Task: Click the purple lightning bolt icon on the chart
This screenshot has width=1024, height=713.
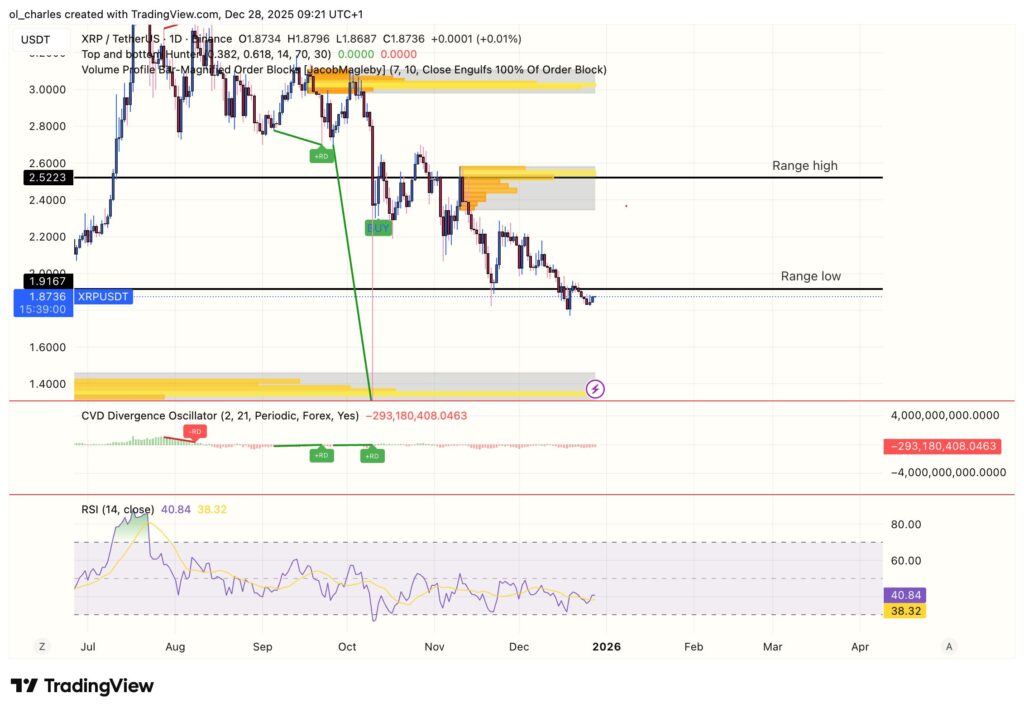Action: [596, 389]
